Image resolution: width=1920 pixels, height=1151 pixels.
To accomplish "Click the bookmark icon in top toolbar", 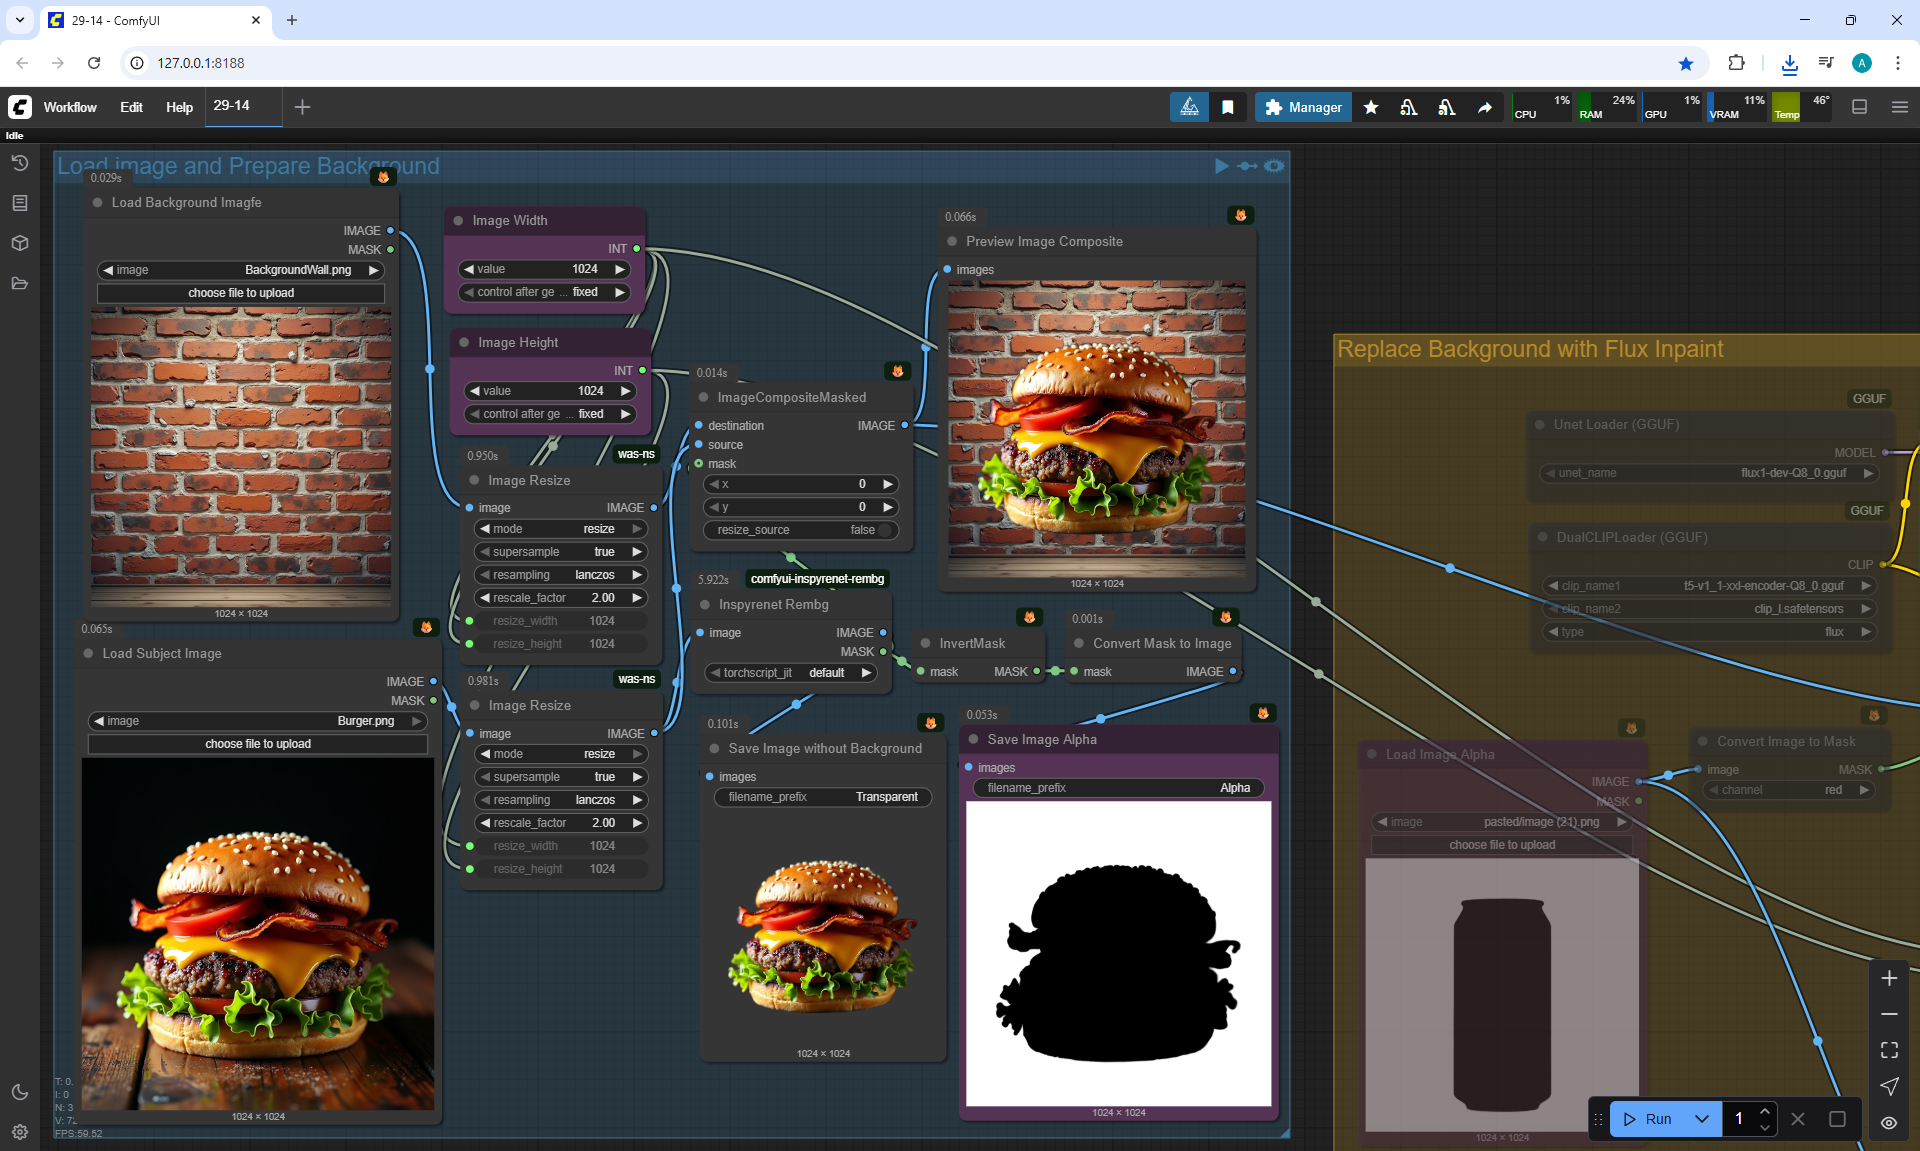I will 1228,107.
